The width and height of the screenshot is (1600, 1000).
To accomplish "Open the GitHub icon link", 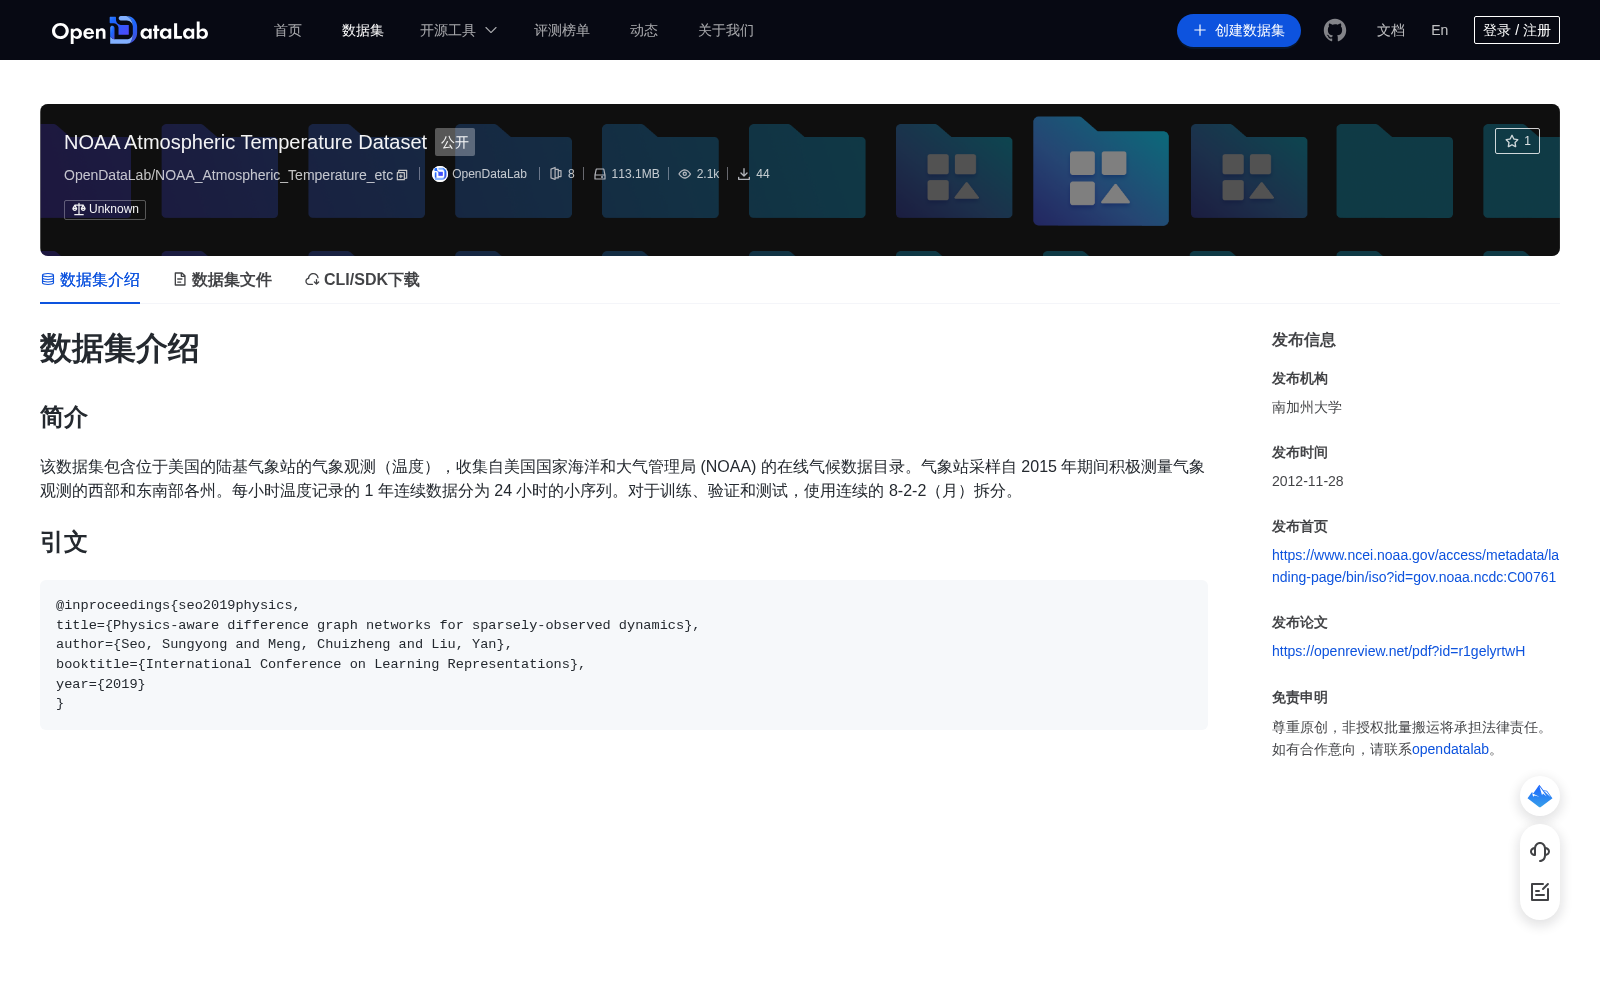I will point(1335,30).
